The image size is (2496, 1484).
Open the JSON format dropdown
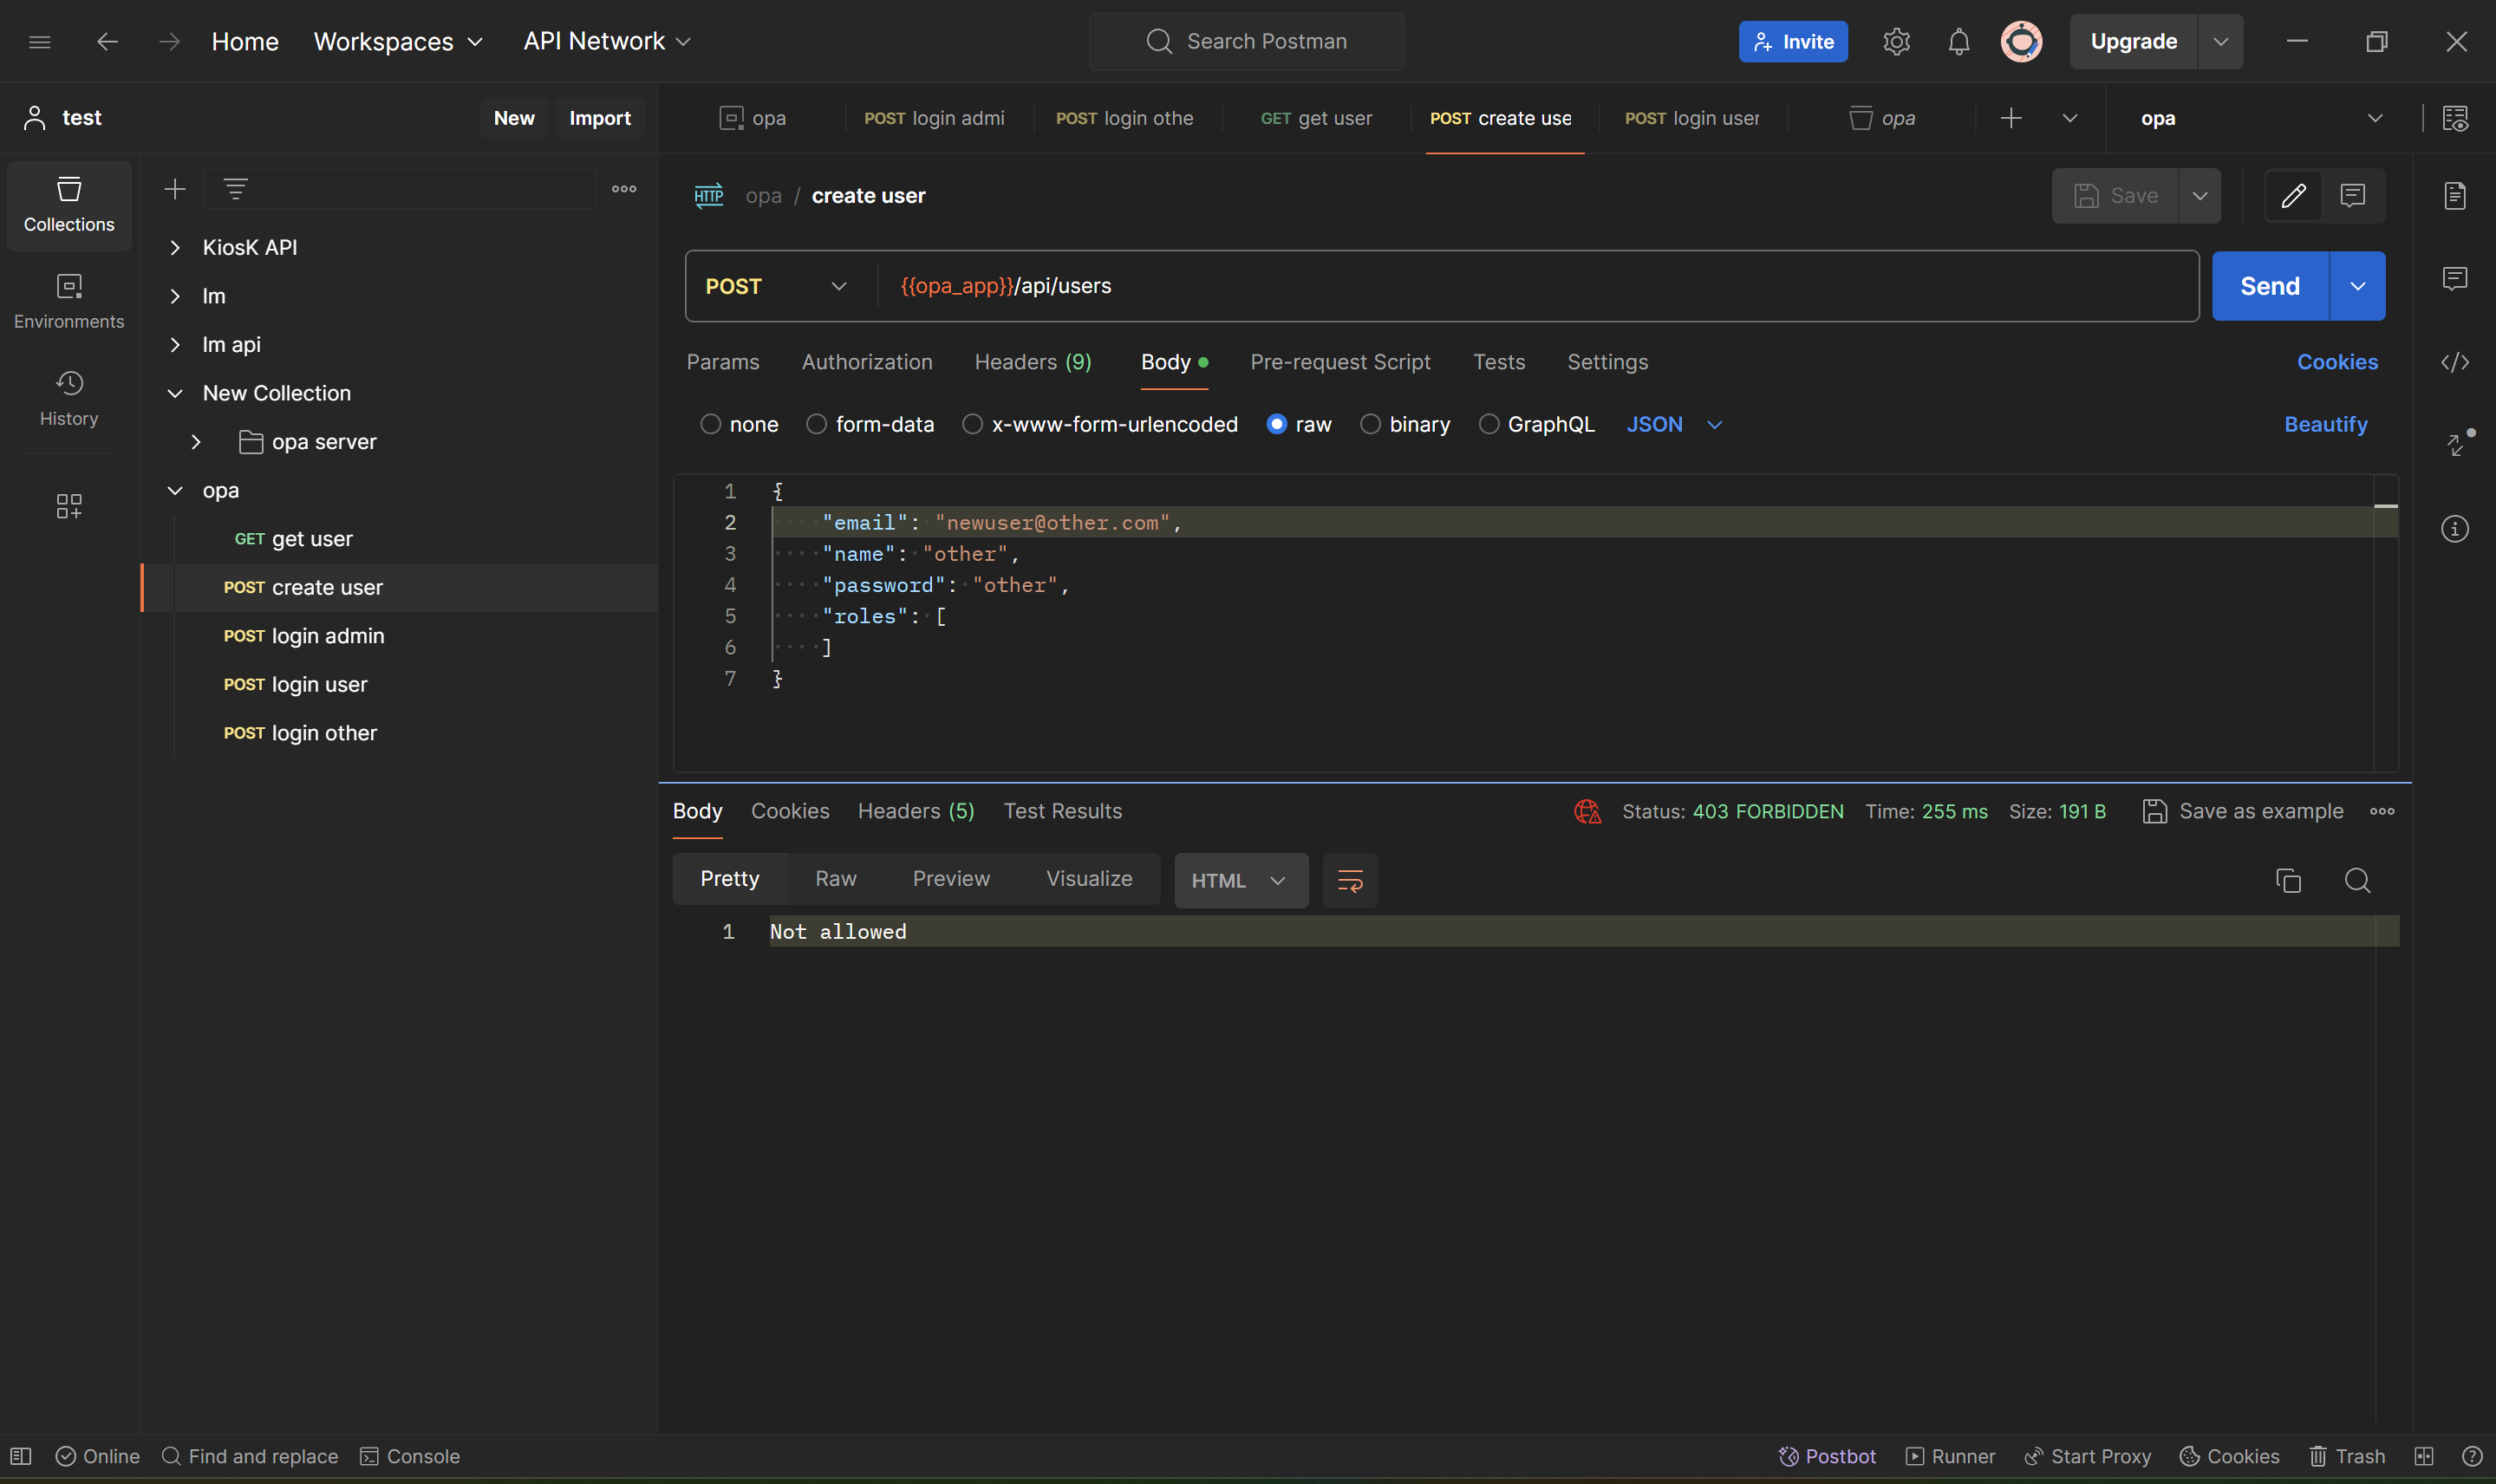click(x=1674, y=425)
